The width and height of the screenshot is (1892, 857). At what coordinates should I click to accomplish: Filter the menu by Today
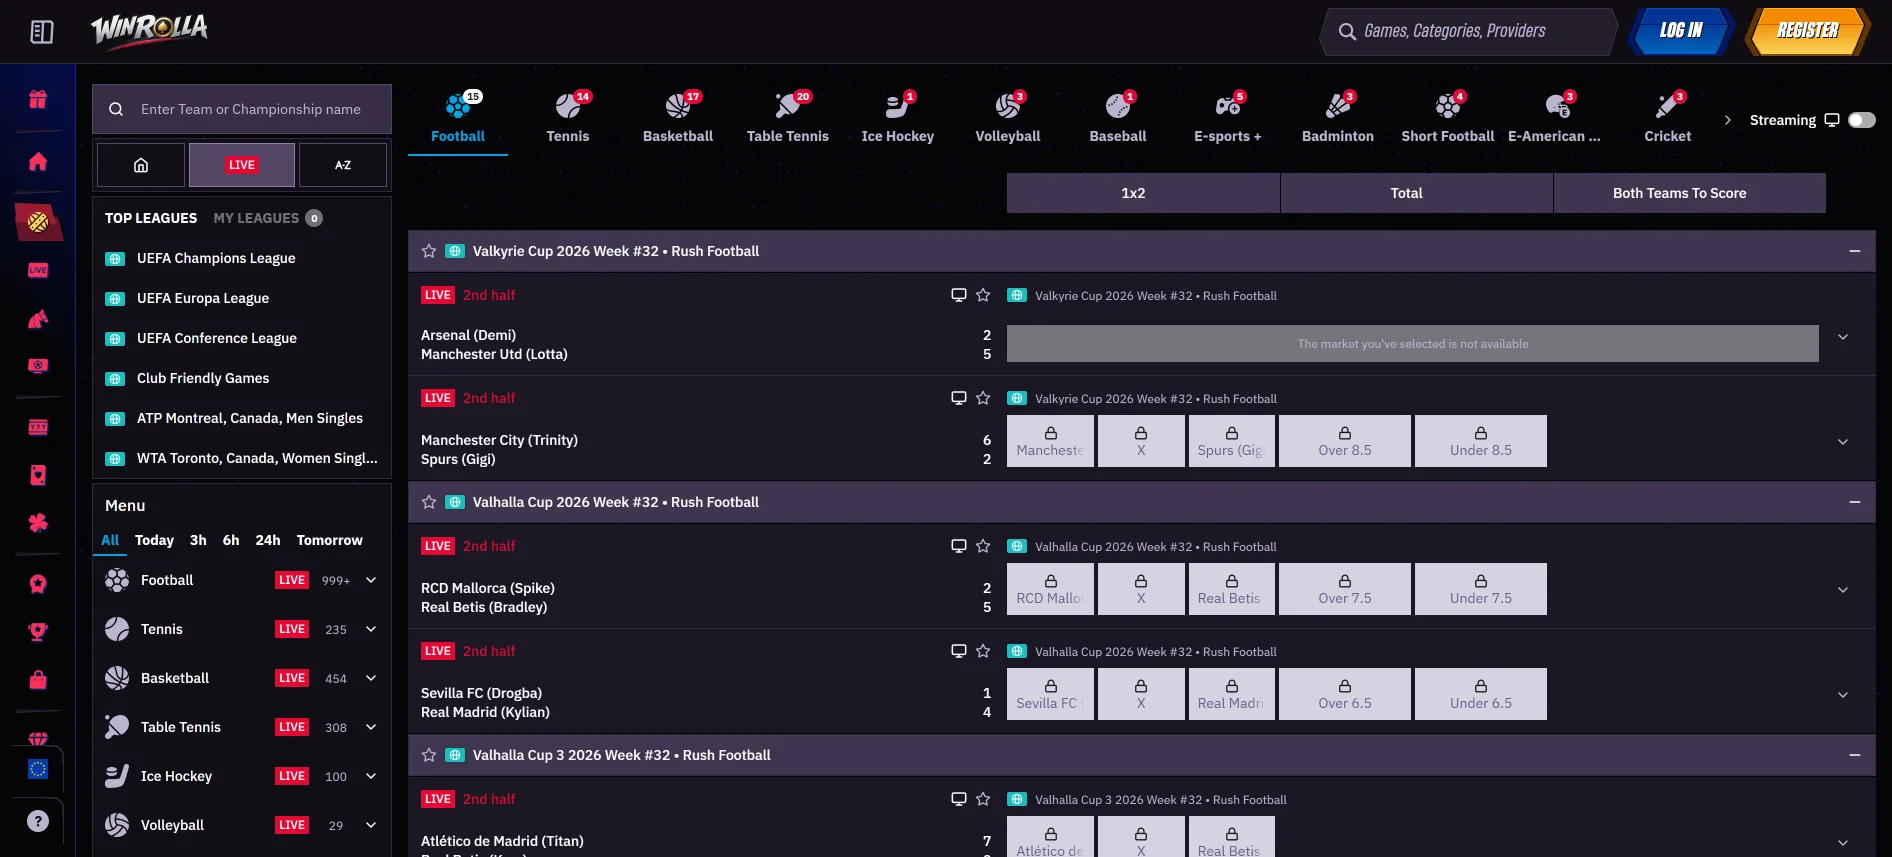(x=154, y=540)
